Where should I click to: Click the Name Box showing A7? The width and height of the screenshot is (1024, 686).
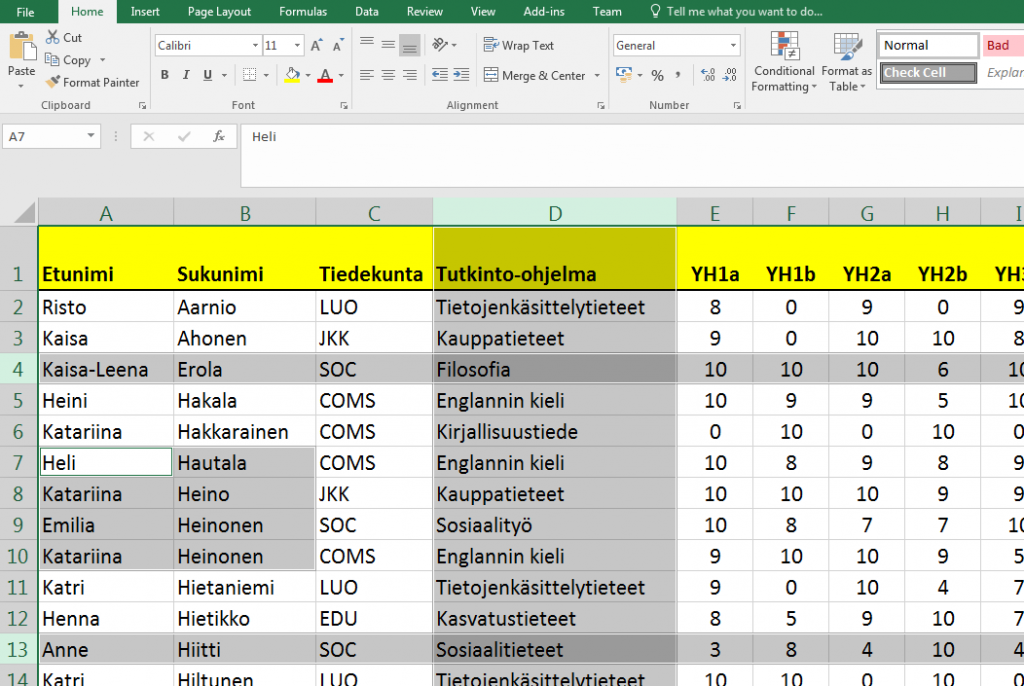(43, 136)
